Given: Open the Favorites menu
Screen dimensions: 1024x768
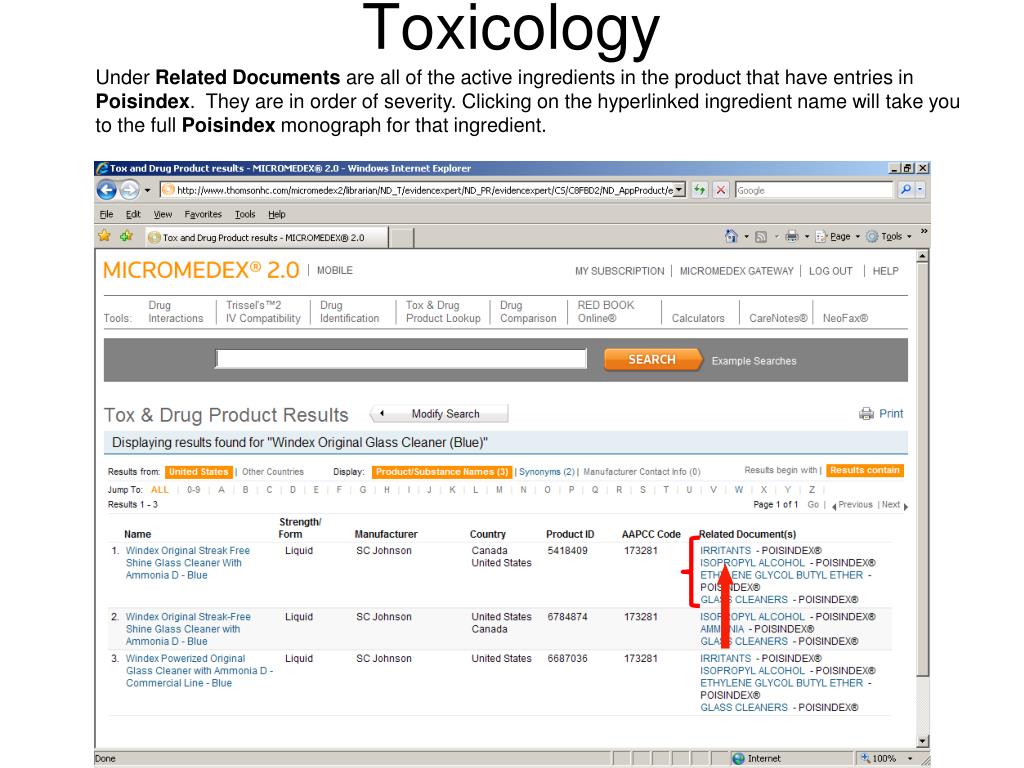Looking at the screenshot, I should [203, 214].
